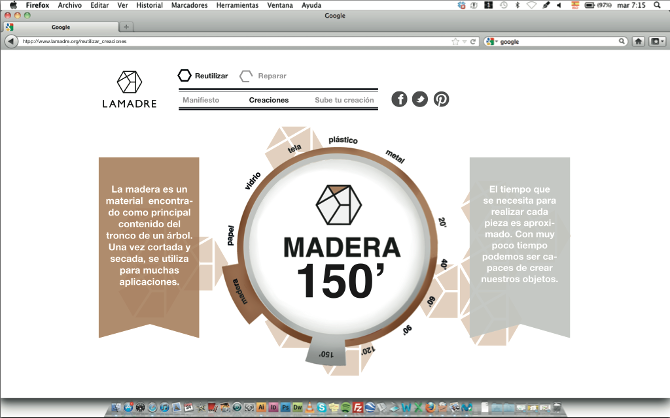
Task: Select the tela material on the dial
Action: coord(294,149)
